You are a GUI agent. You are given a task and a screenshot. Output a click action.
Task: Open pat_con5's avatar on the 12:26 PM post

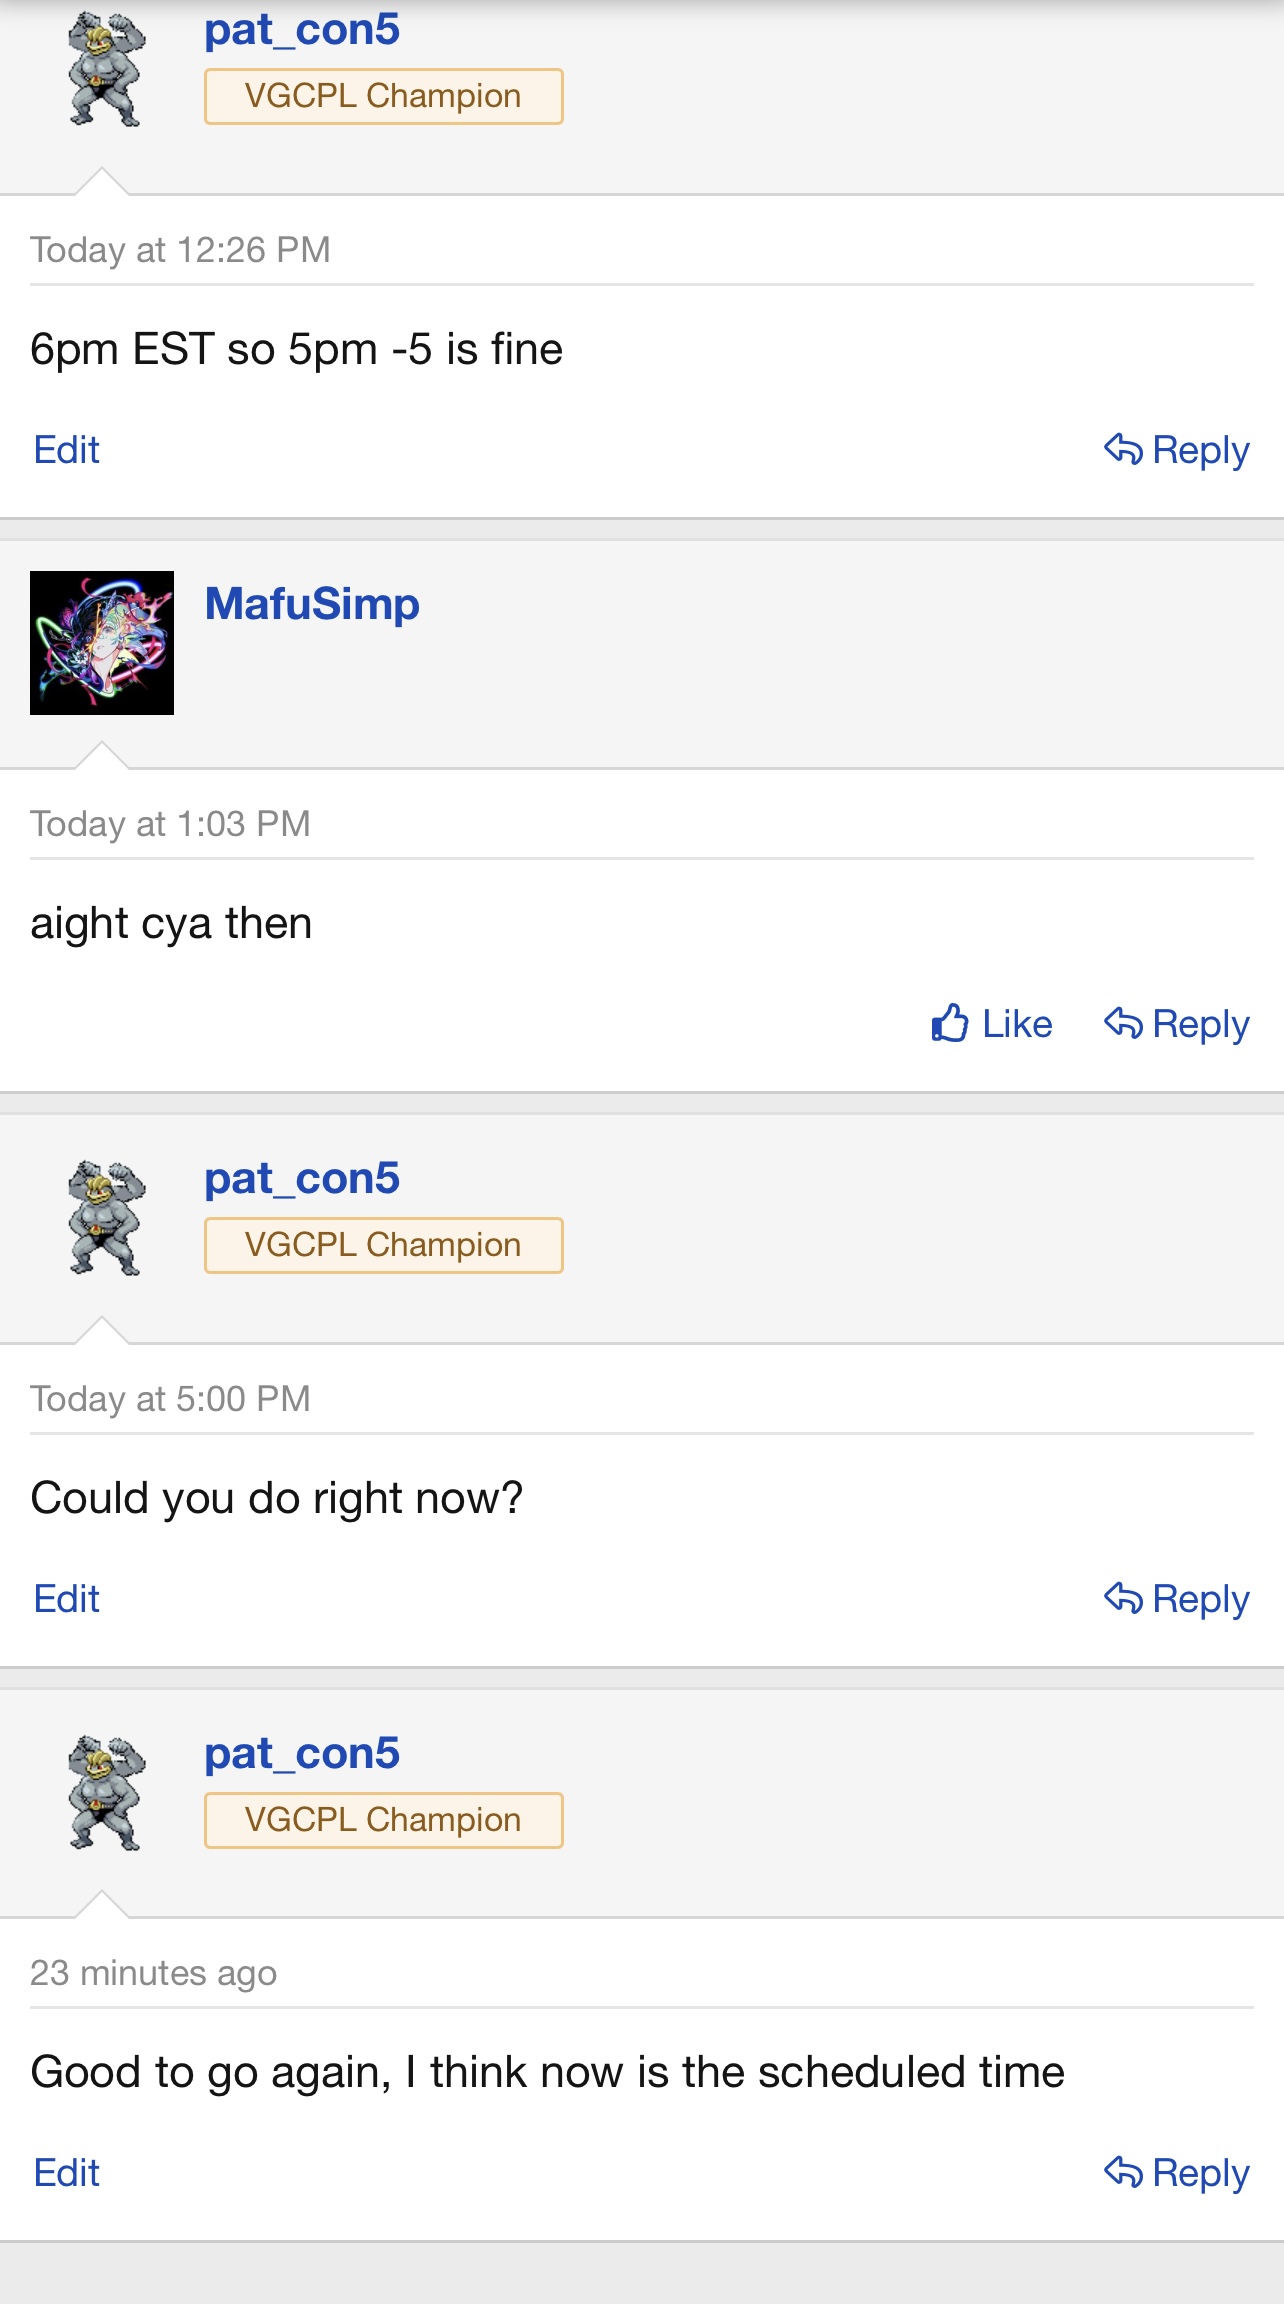(x=105, y=69)
